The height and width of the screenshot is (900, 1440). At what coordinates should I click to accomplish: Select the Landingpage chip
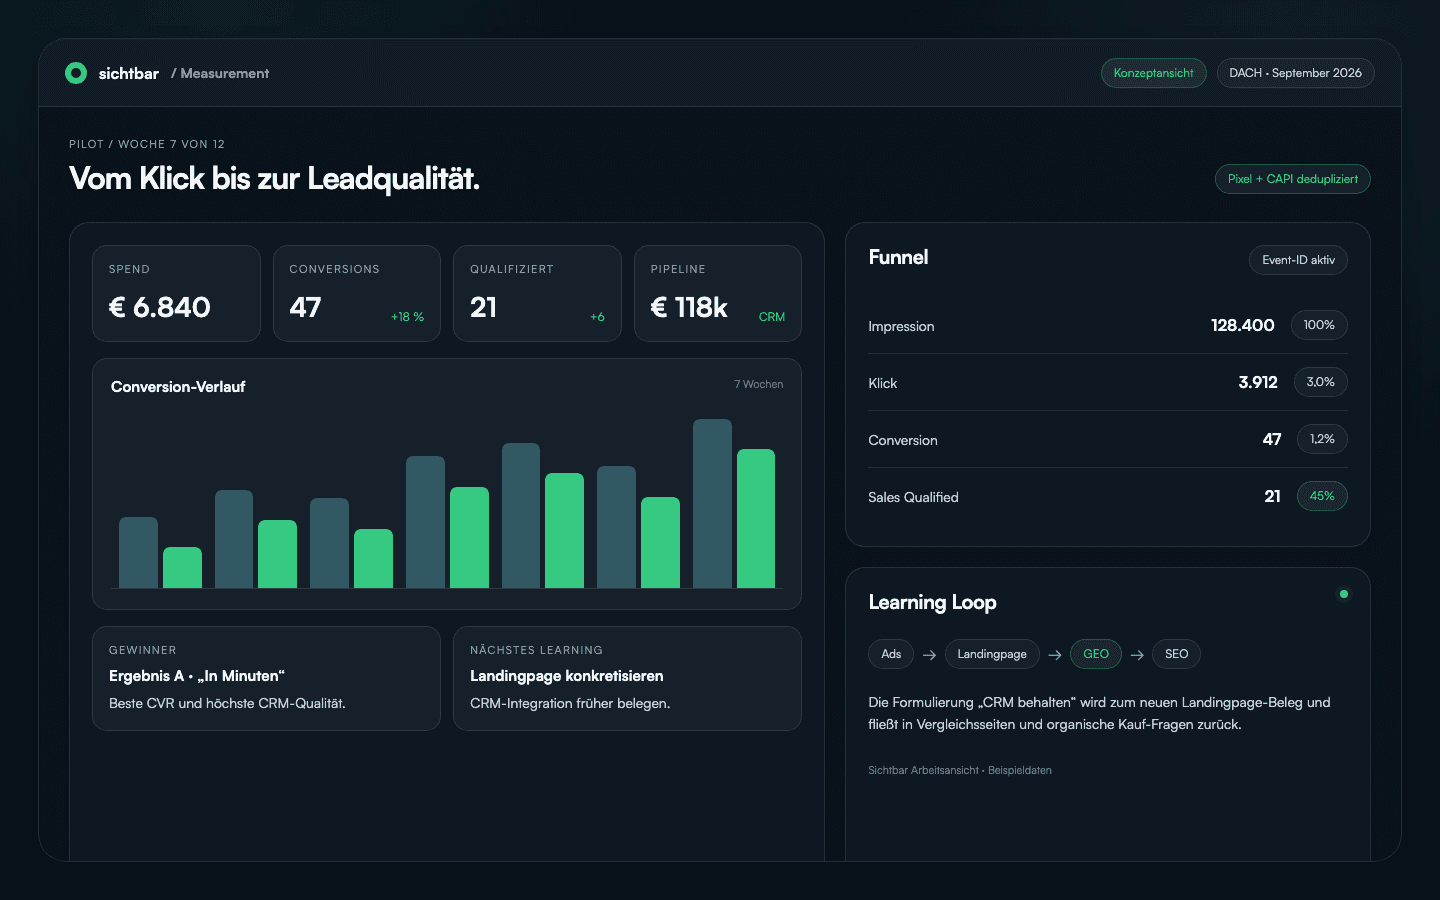[992, 654]
